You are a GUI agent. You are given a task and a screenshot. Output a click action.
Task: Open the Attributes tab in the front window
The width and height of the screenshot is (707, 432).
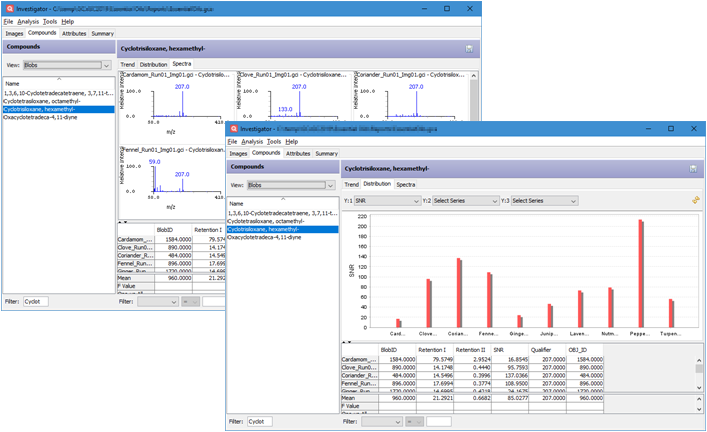click(298, 153)
